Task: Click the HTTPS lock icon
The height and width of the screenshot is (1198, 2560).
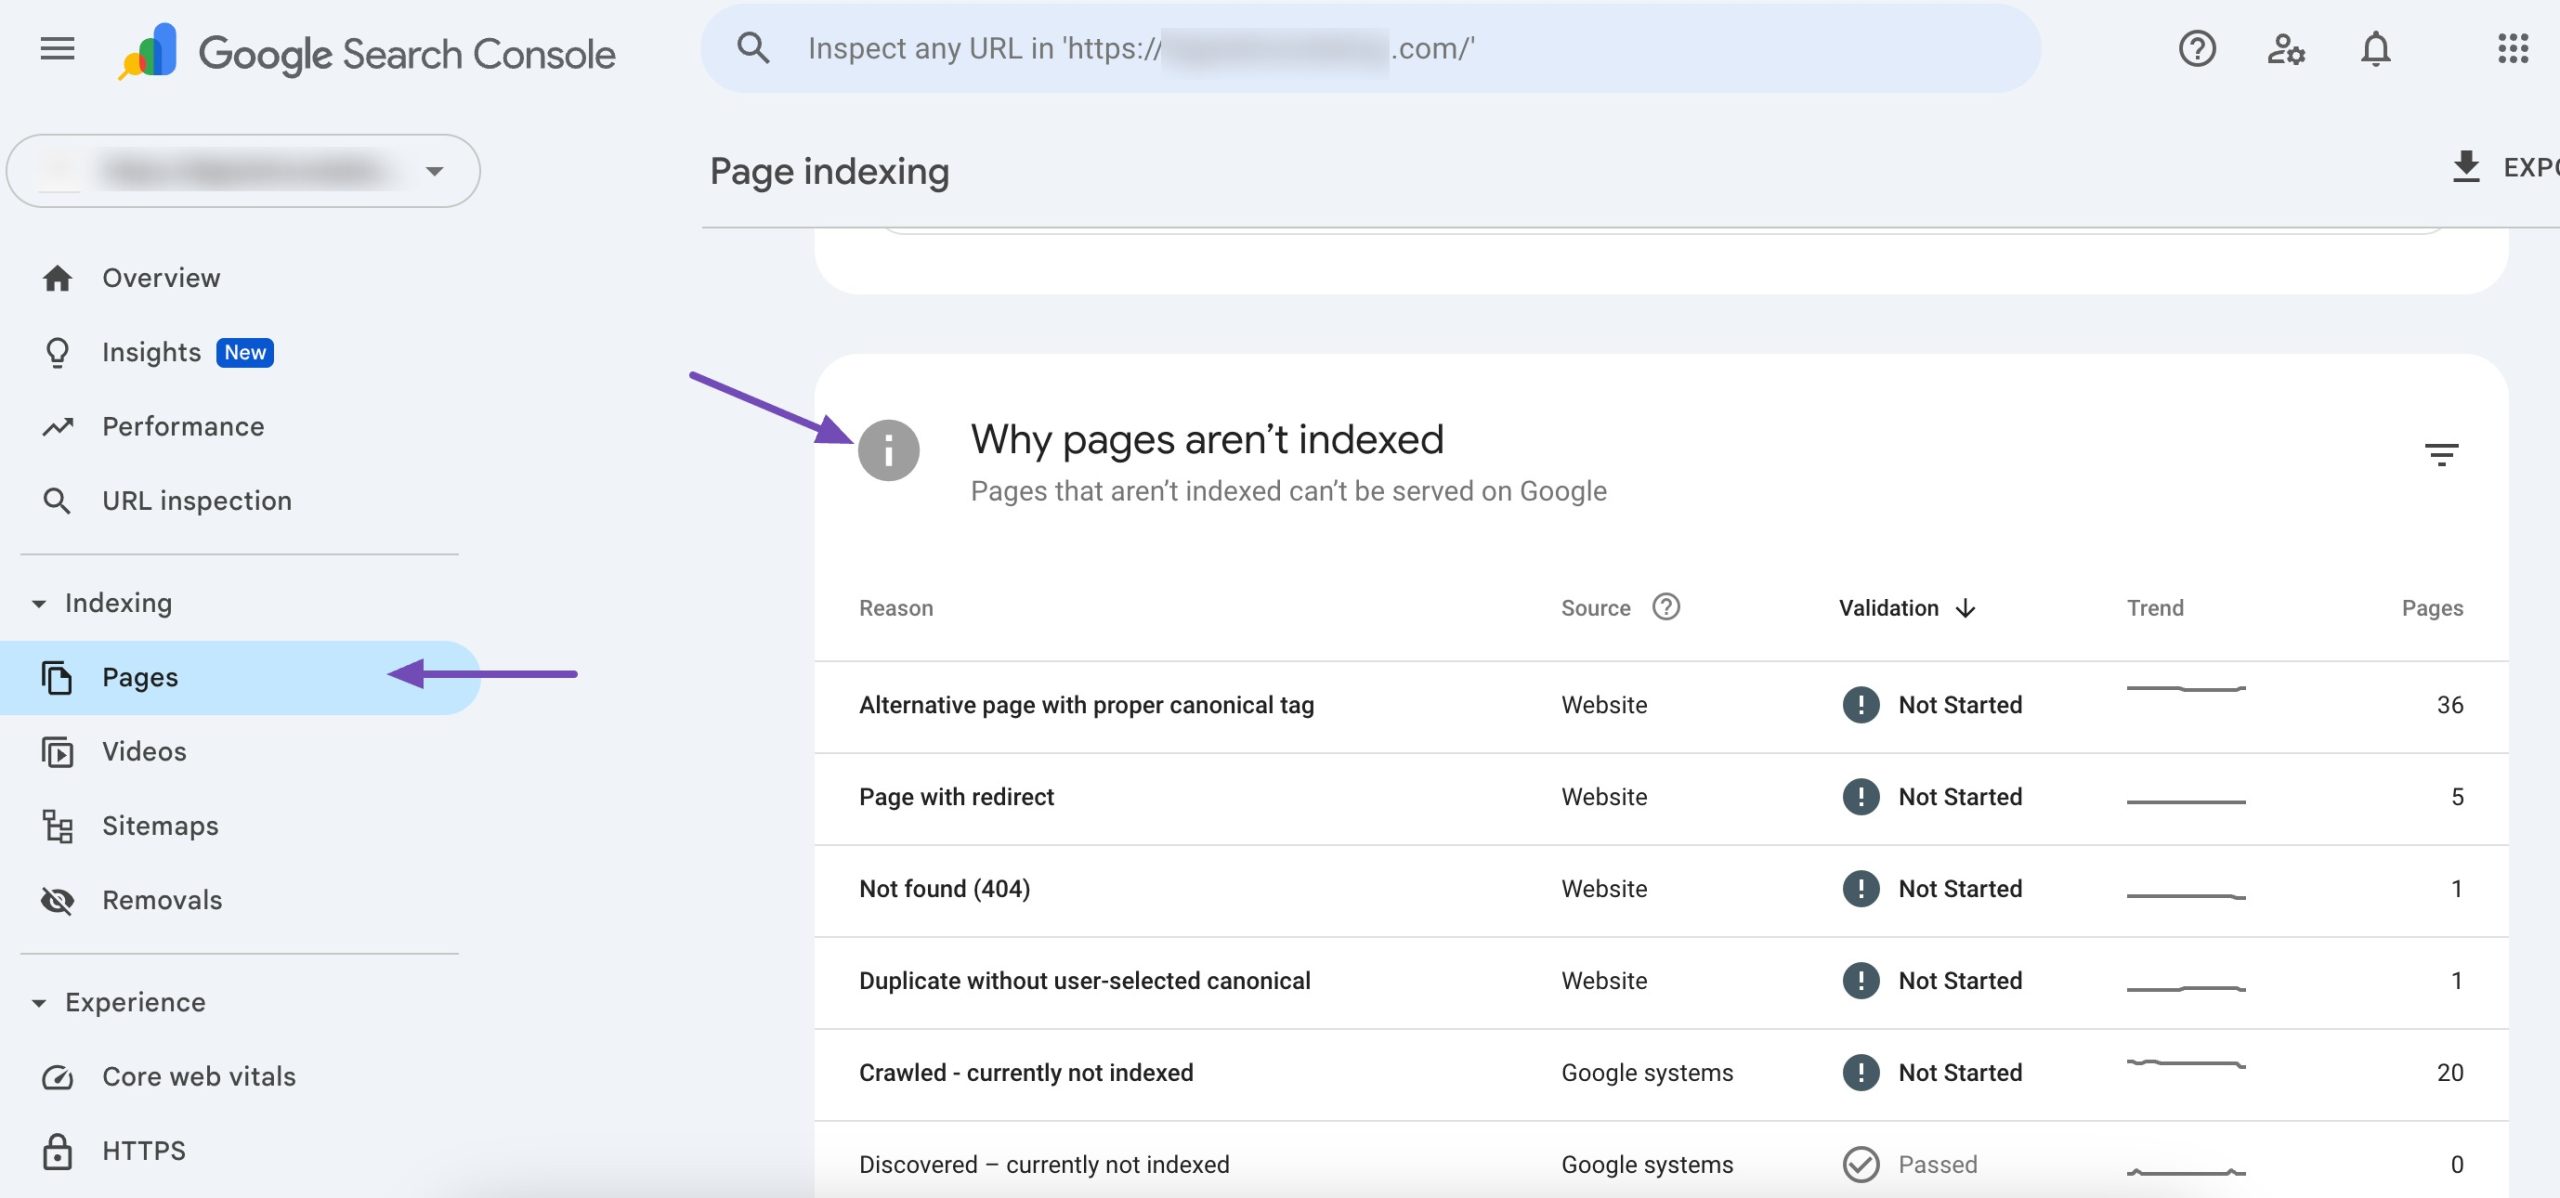Action: (57, 1151)
